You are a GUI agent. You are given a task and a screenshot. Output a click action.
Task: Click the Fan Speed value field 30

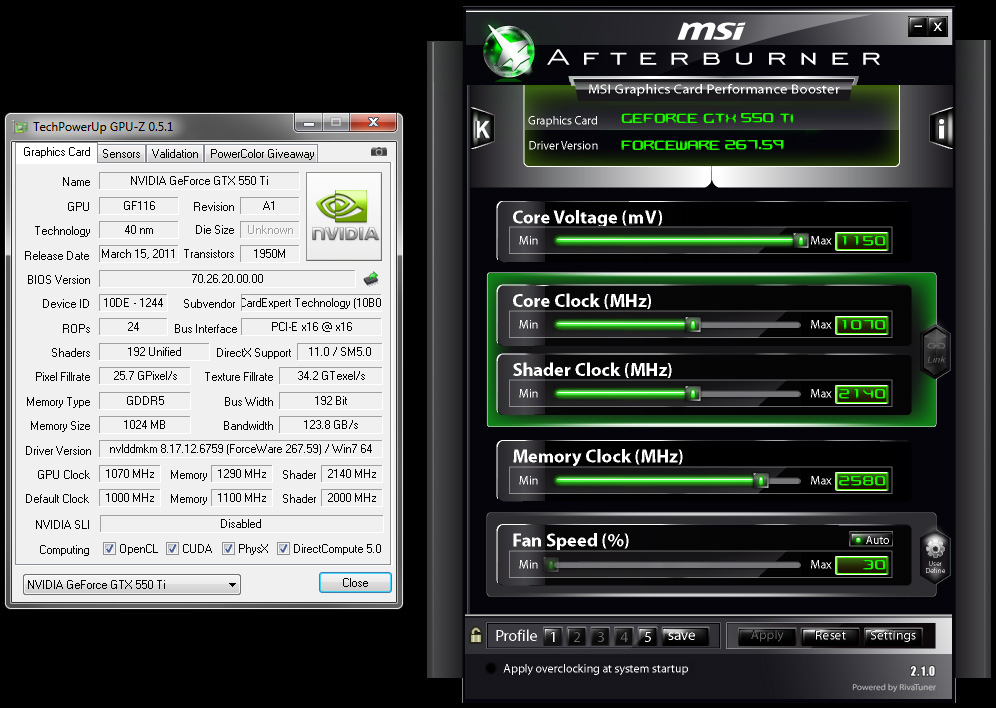(862, 564)
